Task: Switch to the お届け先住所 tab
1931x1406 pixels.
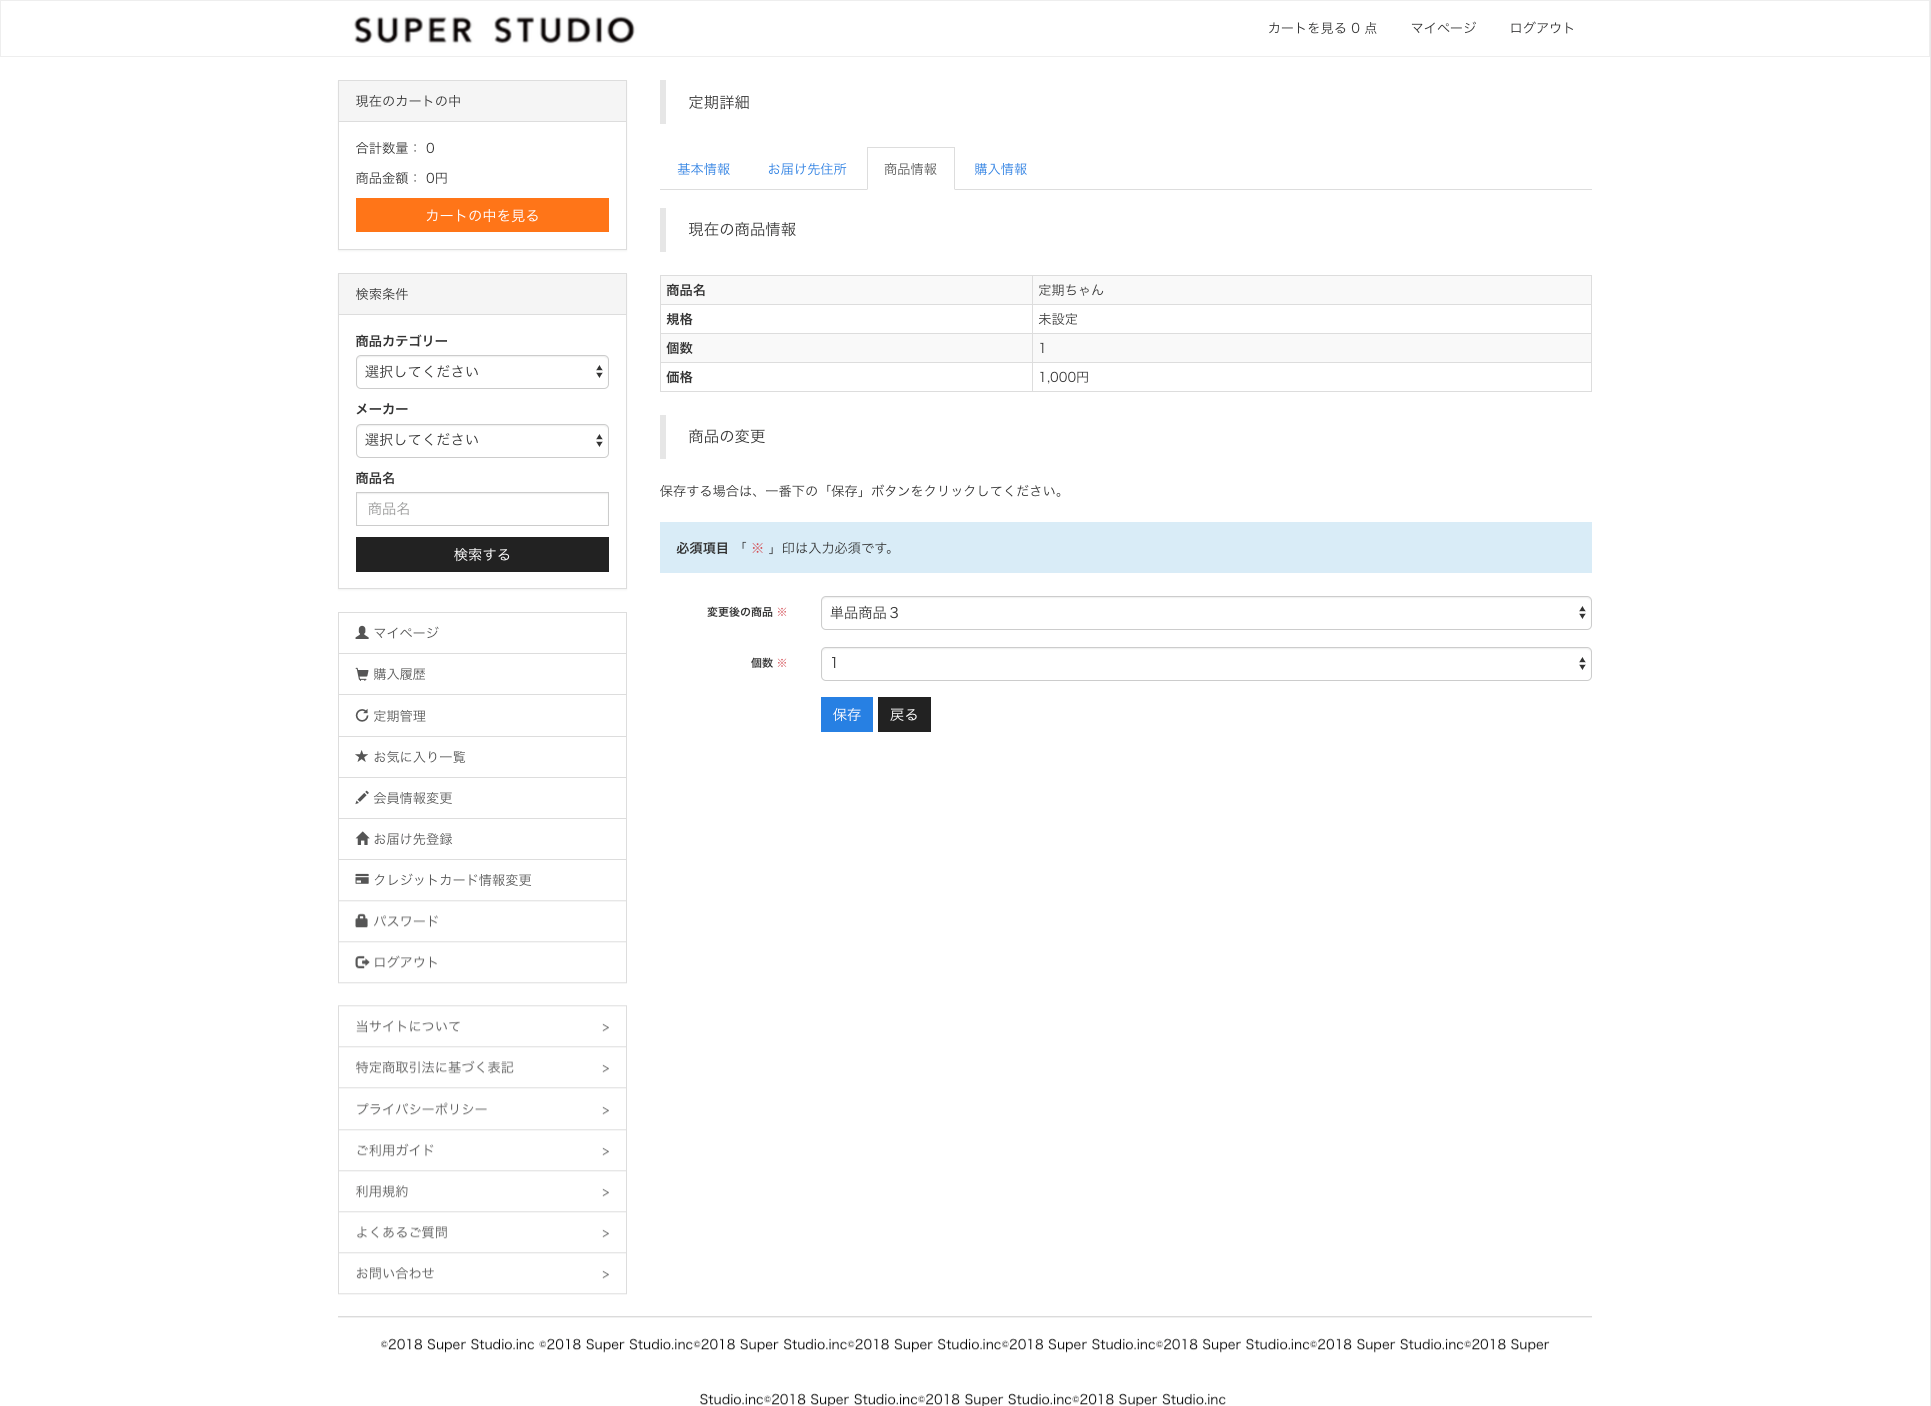Action: pyautogui.click(x=807, y=169)
